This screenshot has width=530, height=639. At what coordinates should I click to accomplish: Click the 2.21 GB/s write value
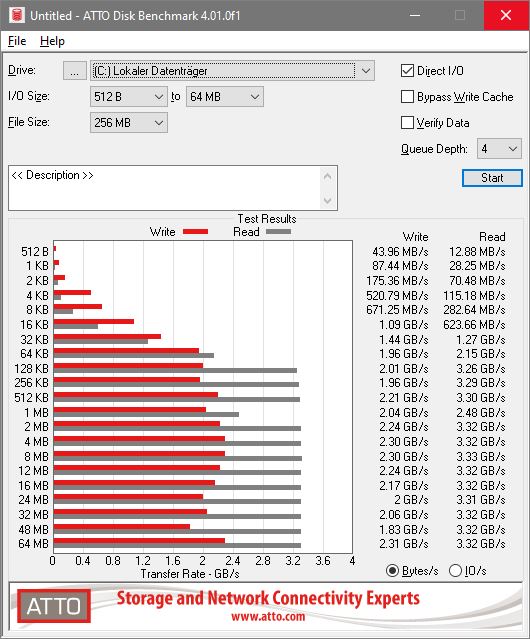(x=404, y=398)
